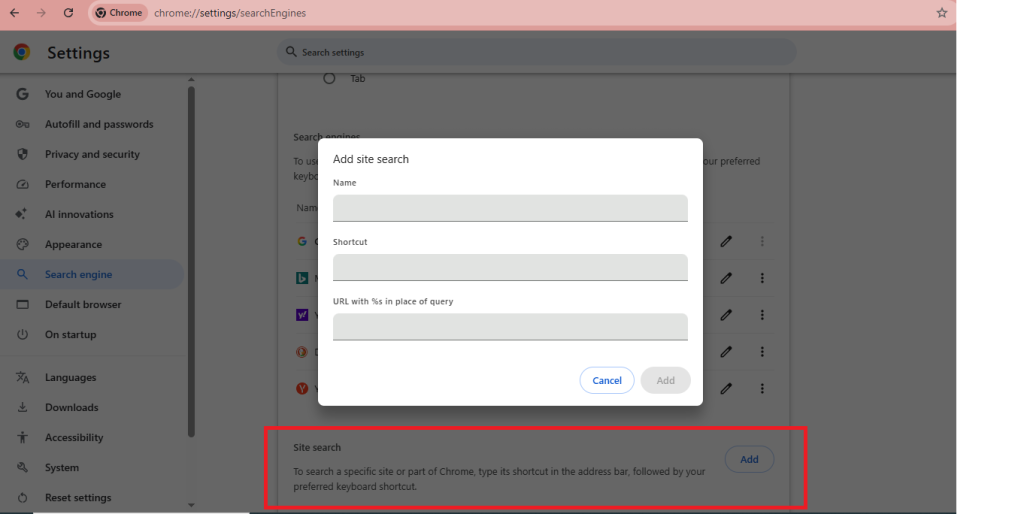The width and height of the screenshot is (1024, 514).
Task: Click the wrench icon for System
Action: (x=22, y=468)
